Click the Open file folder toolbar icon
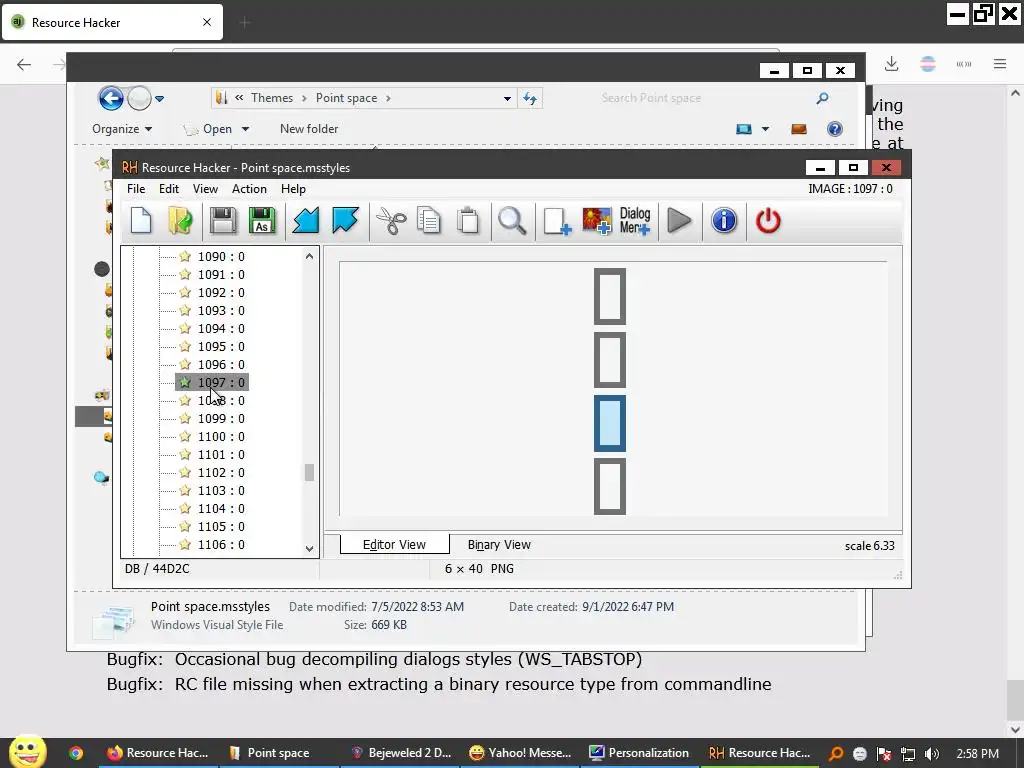 [180, 221]
